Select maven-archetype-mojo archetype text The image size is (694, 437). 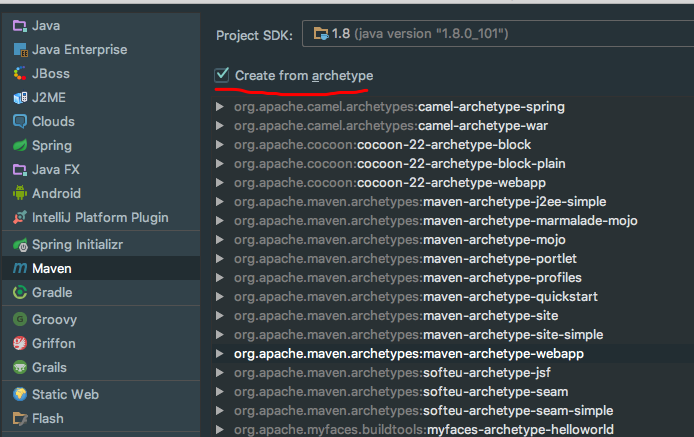click(494, 240)
